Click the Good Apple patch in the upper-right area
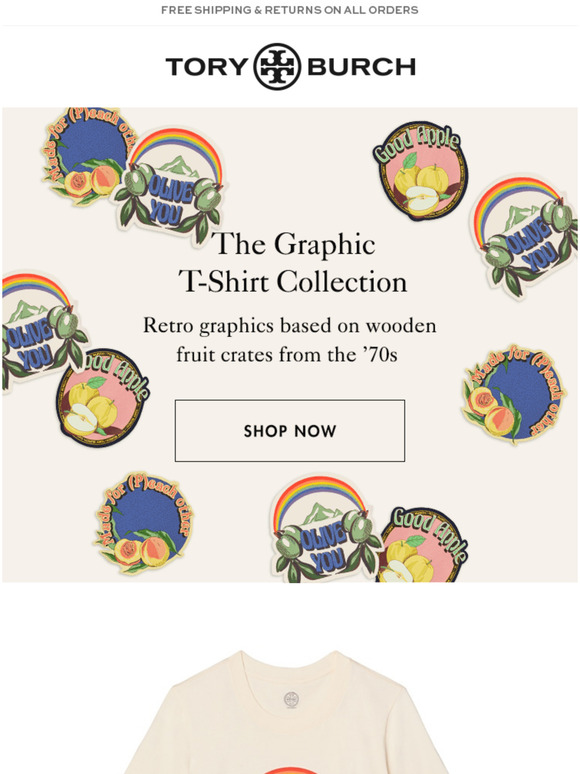The width and height of the screenshot is (580, 774). point(420,170)
